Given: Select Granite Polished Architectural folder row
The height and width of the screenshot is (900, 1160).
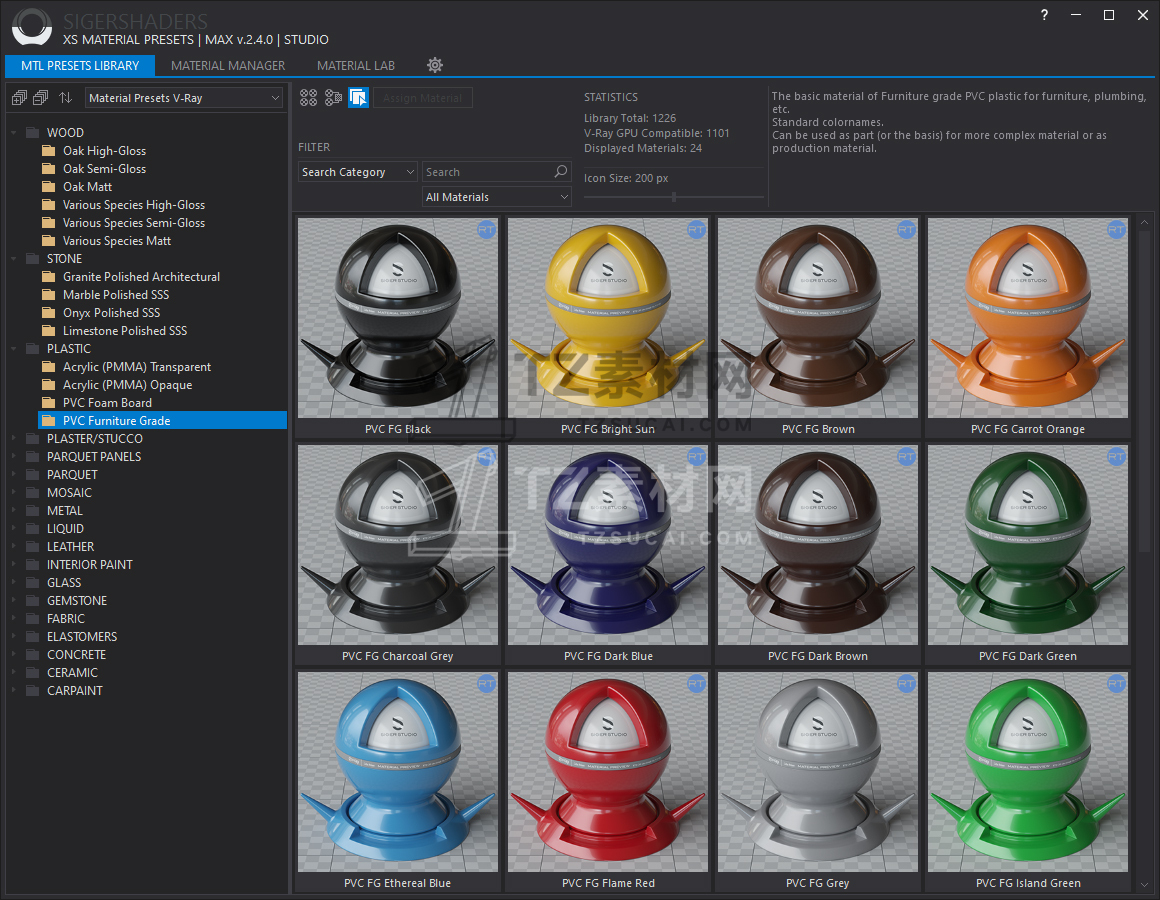Looking at the screenshot, I should 162,277.
